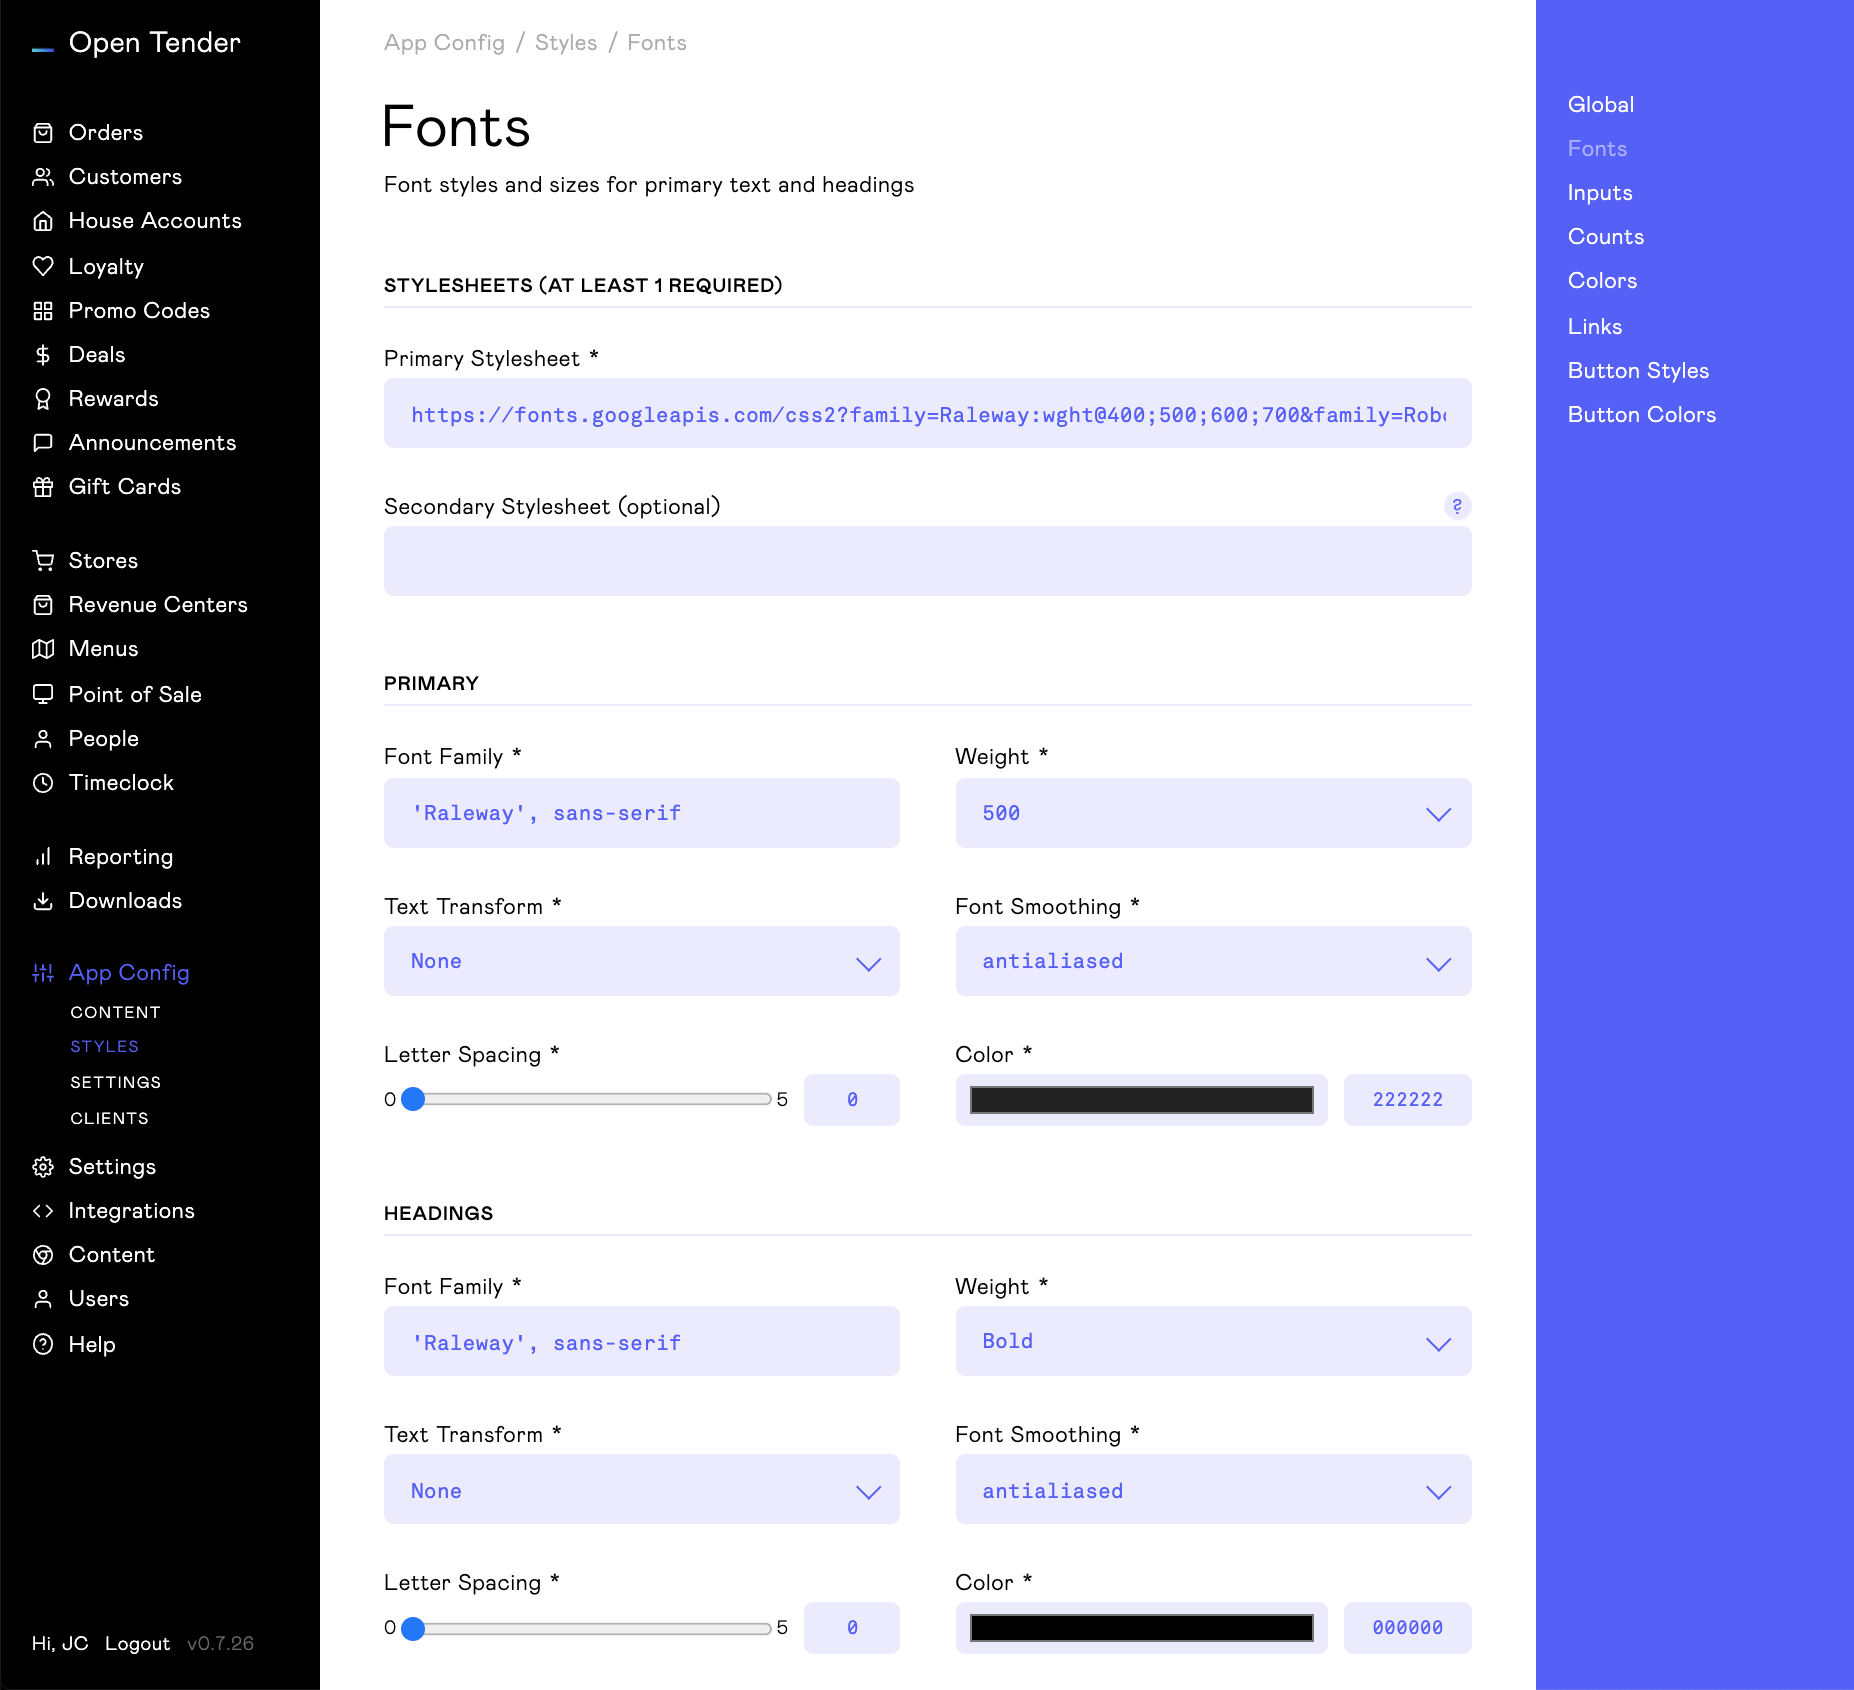This screenshot has width=1854, height=1690.
Task: Open Gift Cards from the sidebar
Action: (x=124, y=487)
